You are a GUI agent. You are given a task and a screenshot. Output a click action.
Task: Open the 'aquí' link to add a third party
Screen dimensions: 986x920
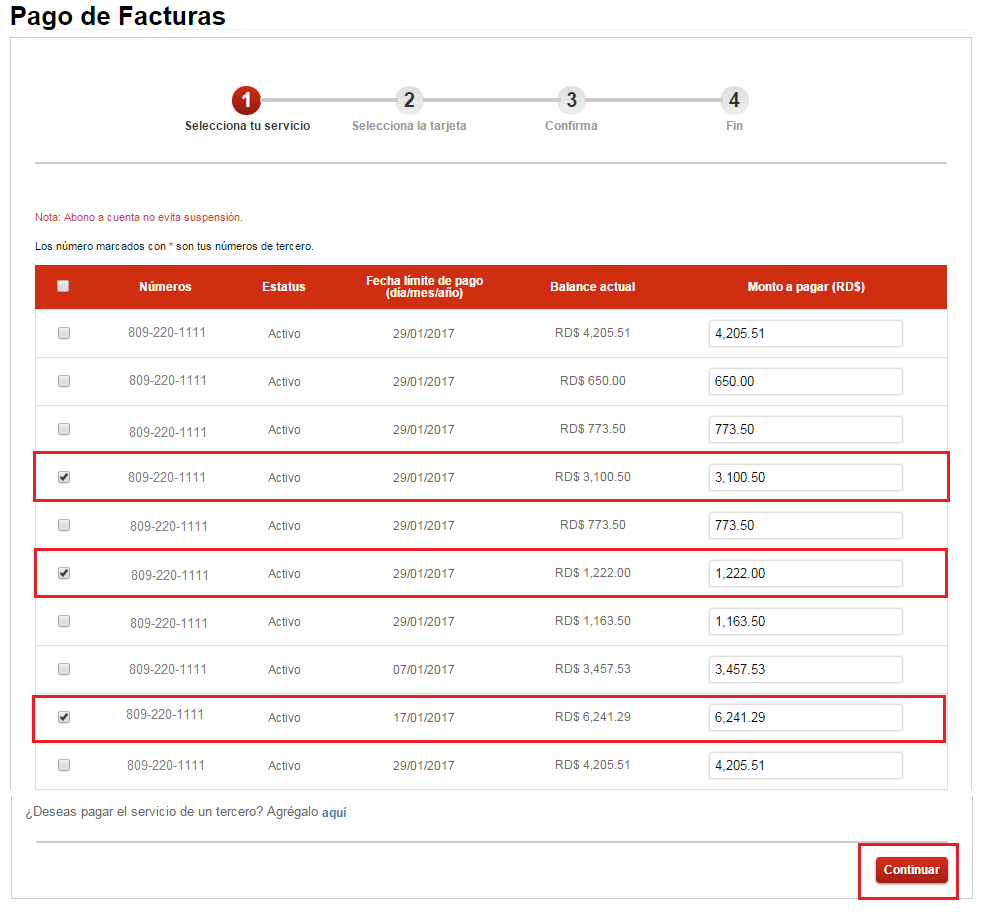tap(334, 812)
